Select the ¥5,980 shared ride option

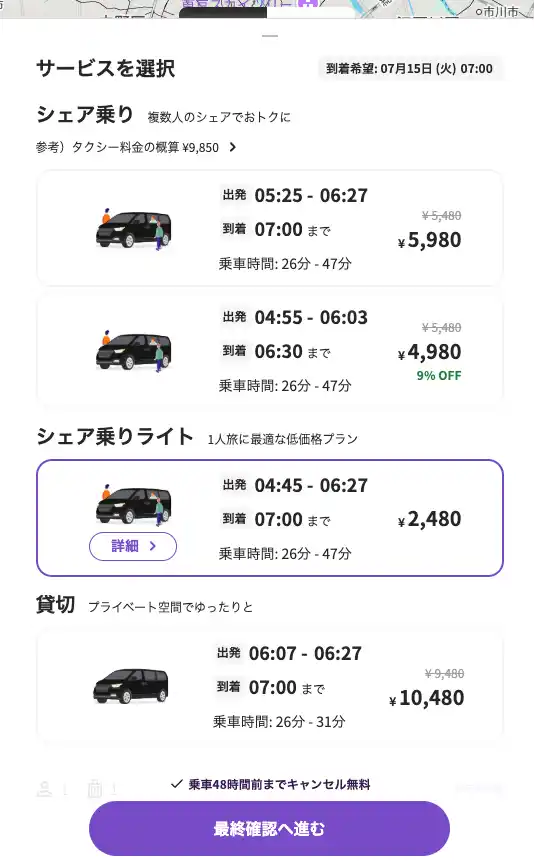(x=269, y=228)
